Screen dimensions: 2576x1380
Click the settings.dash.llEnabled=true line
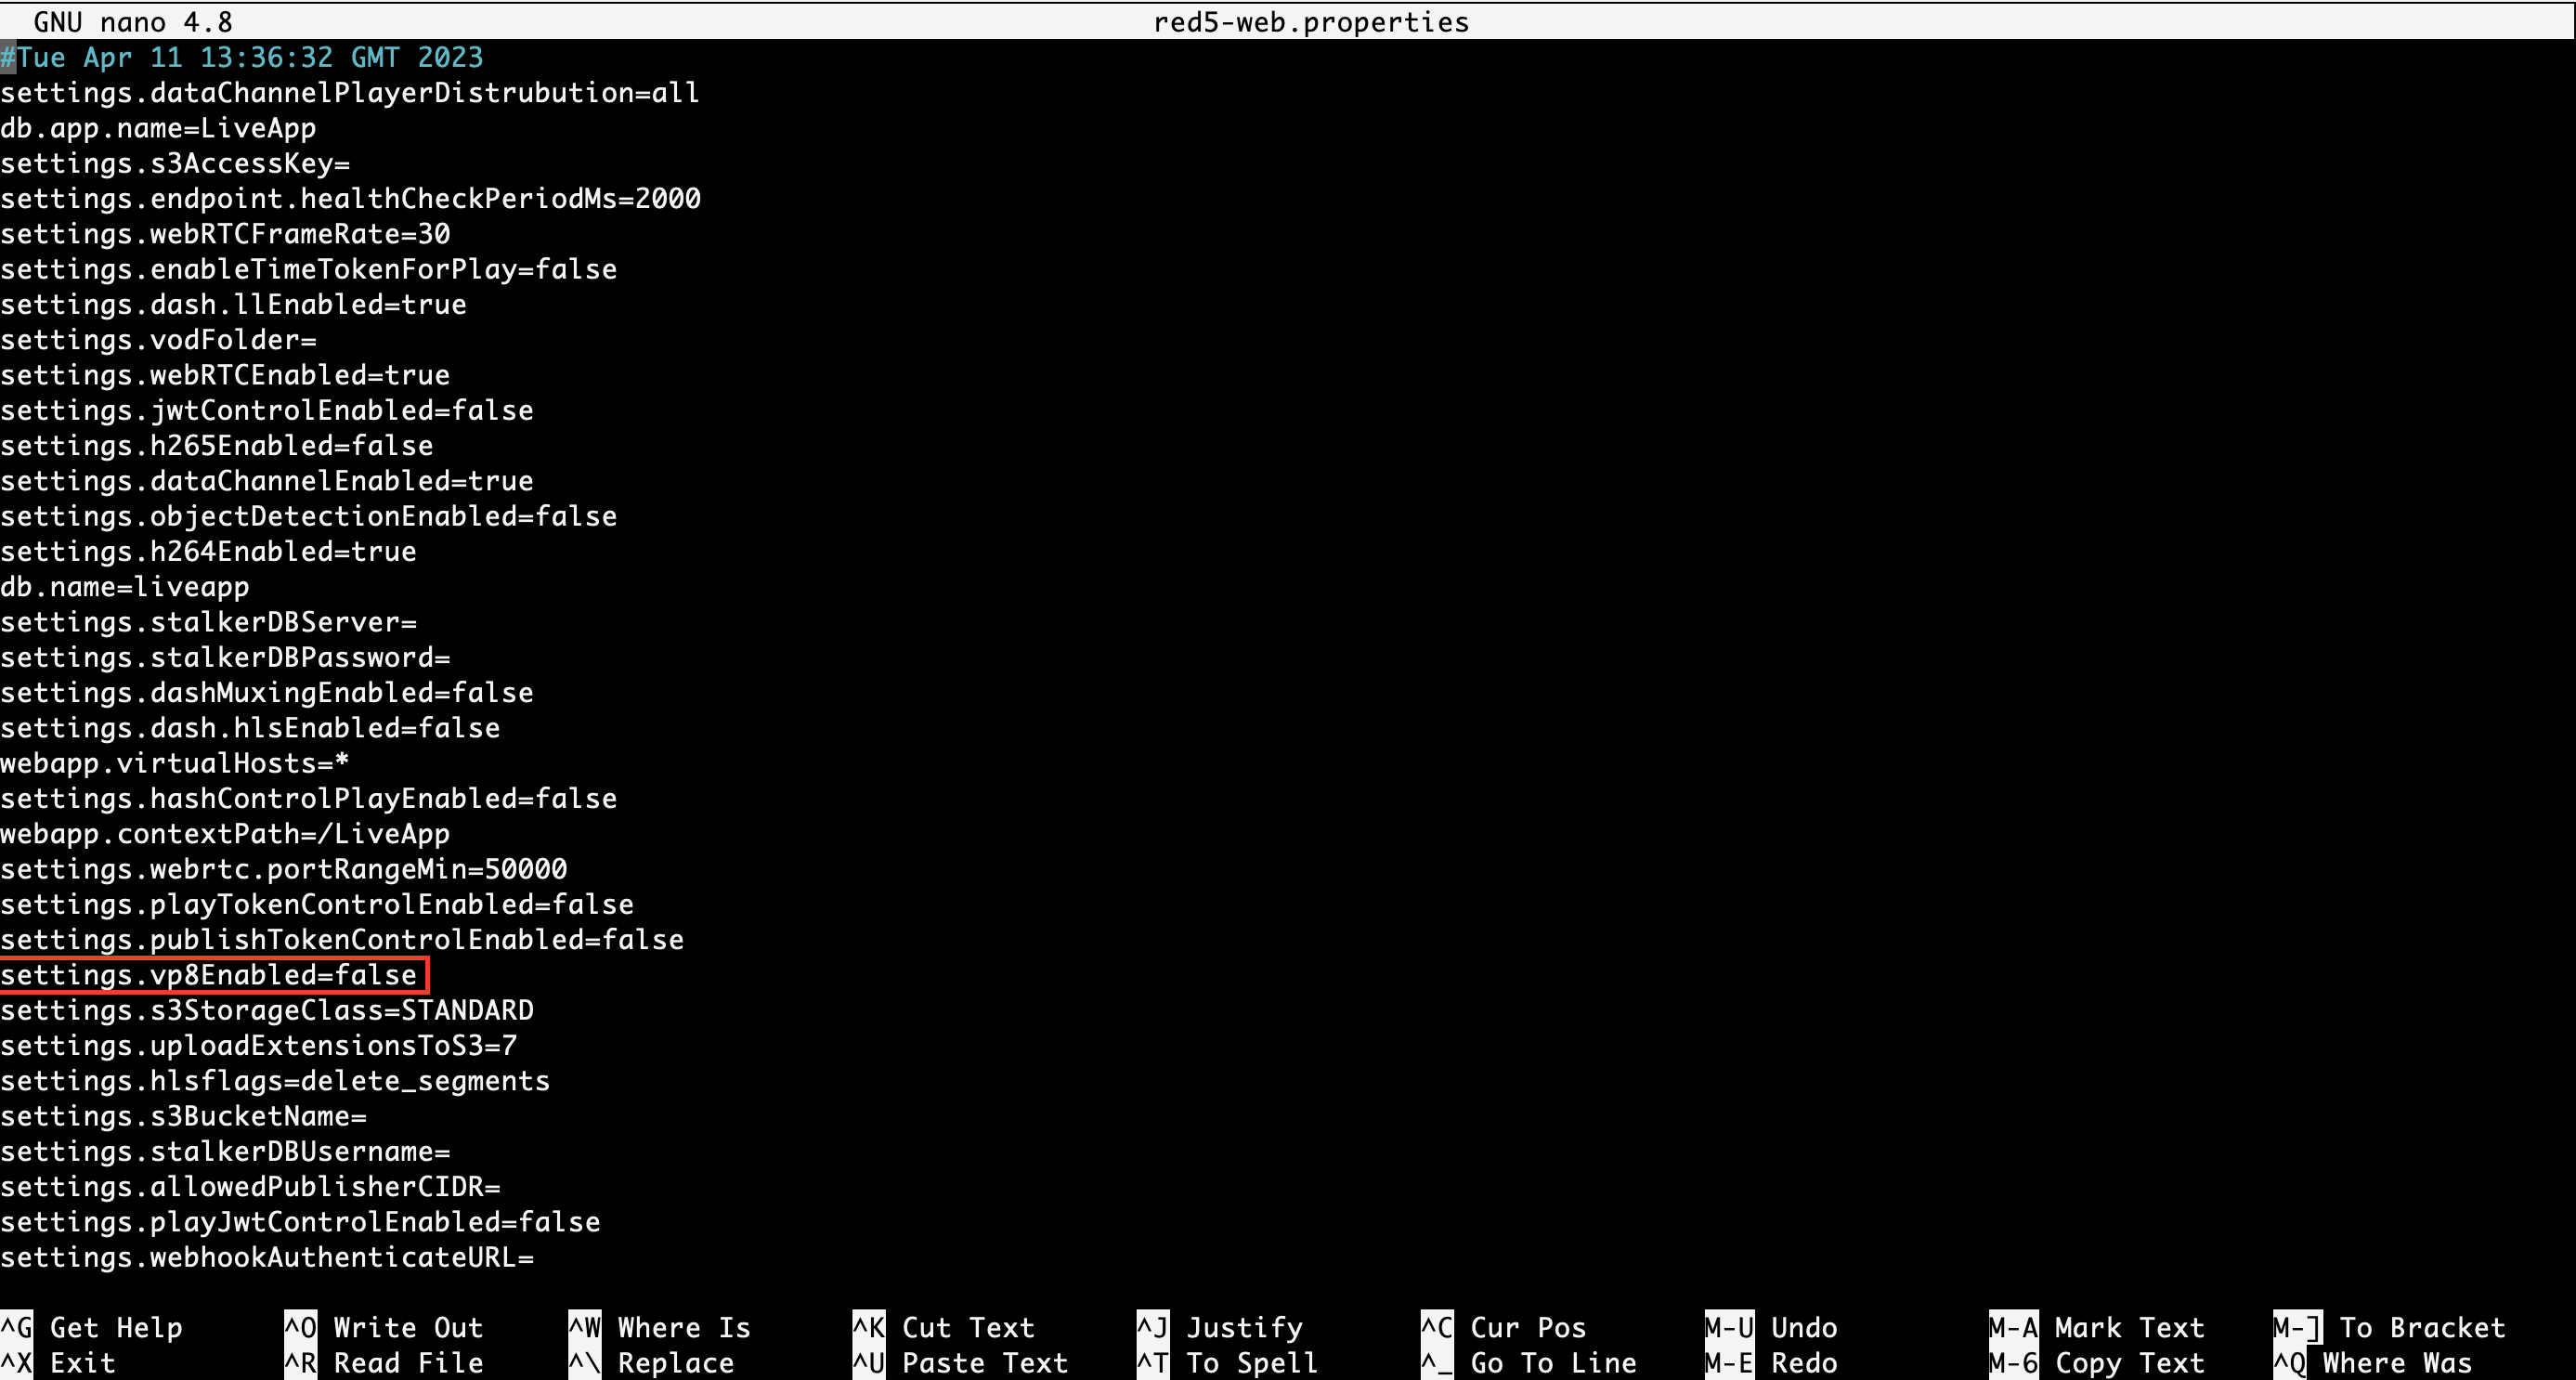pos(233,304)
